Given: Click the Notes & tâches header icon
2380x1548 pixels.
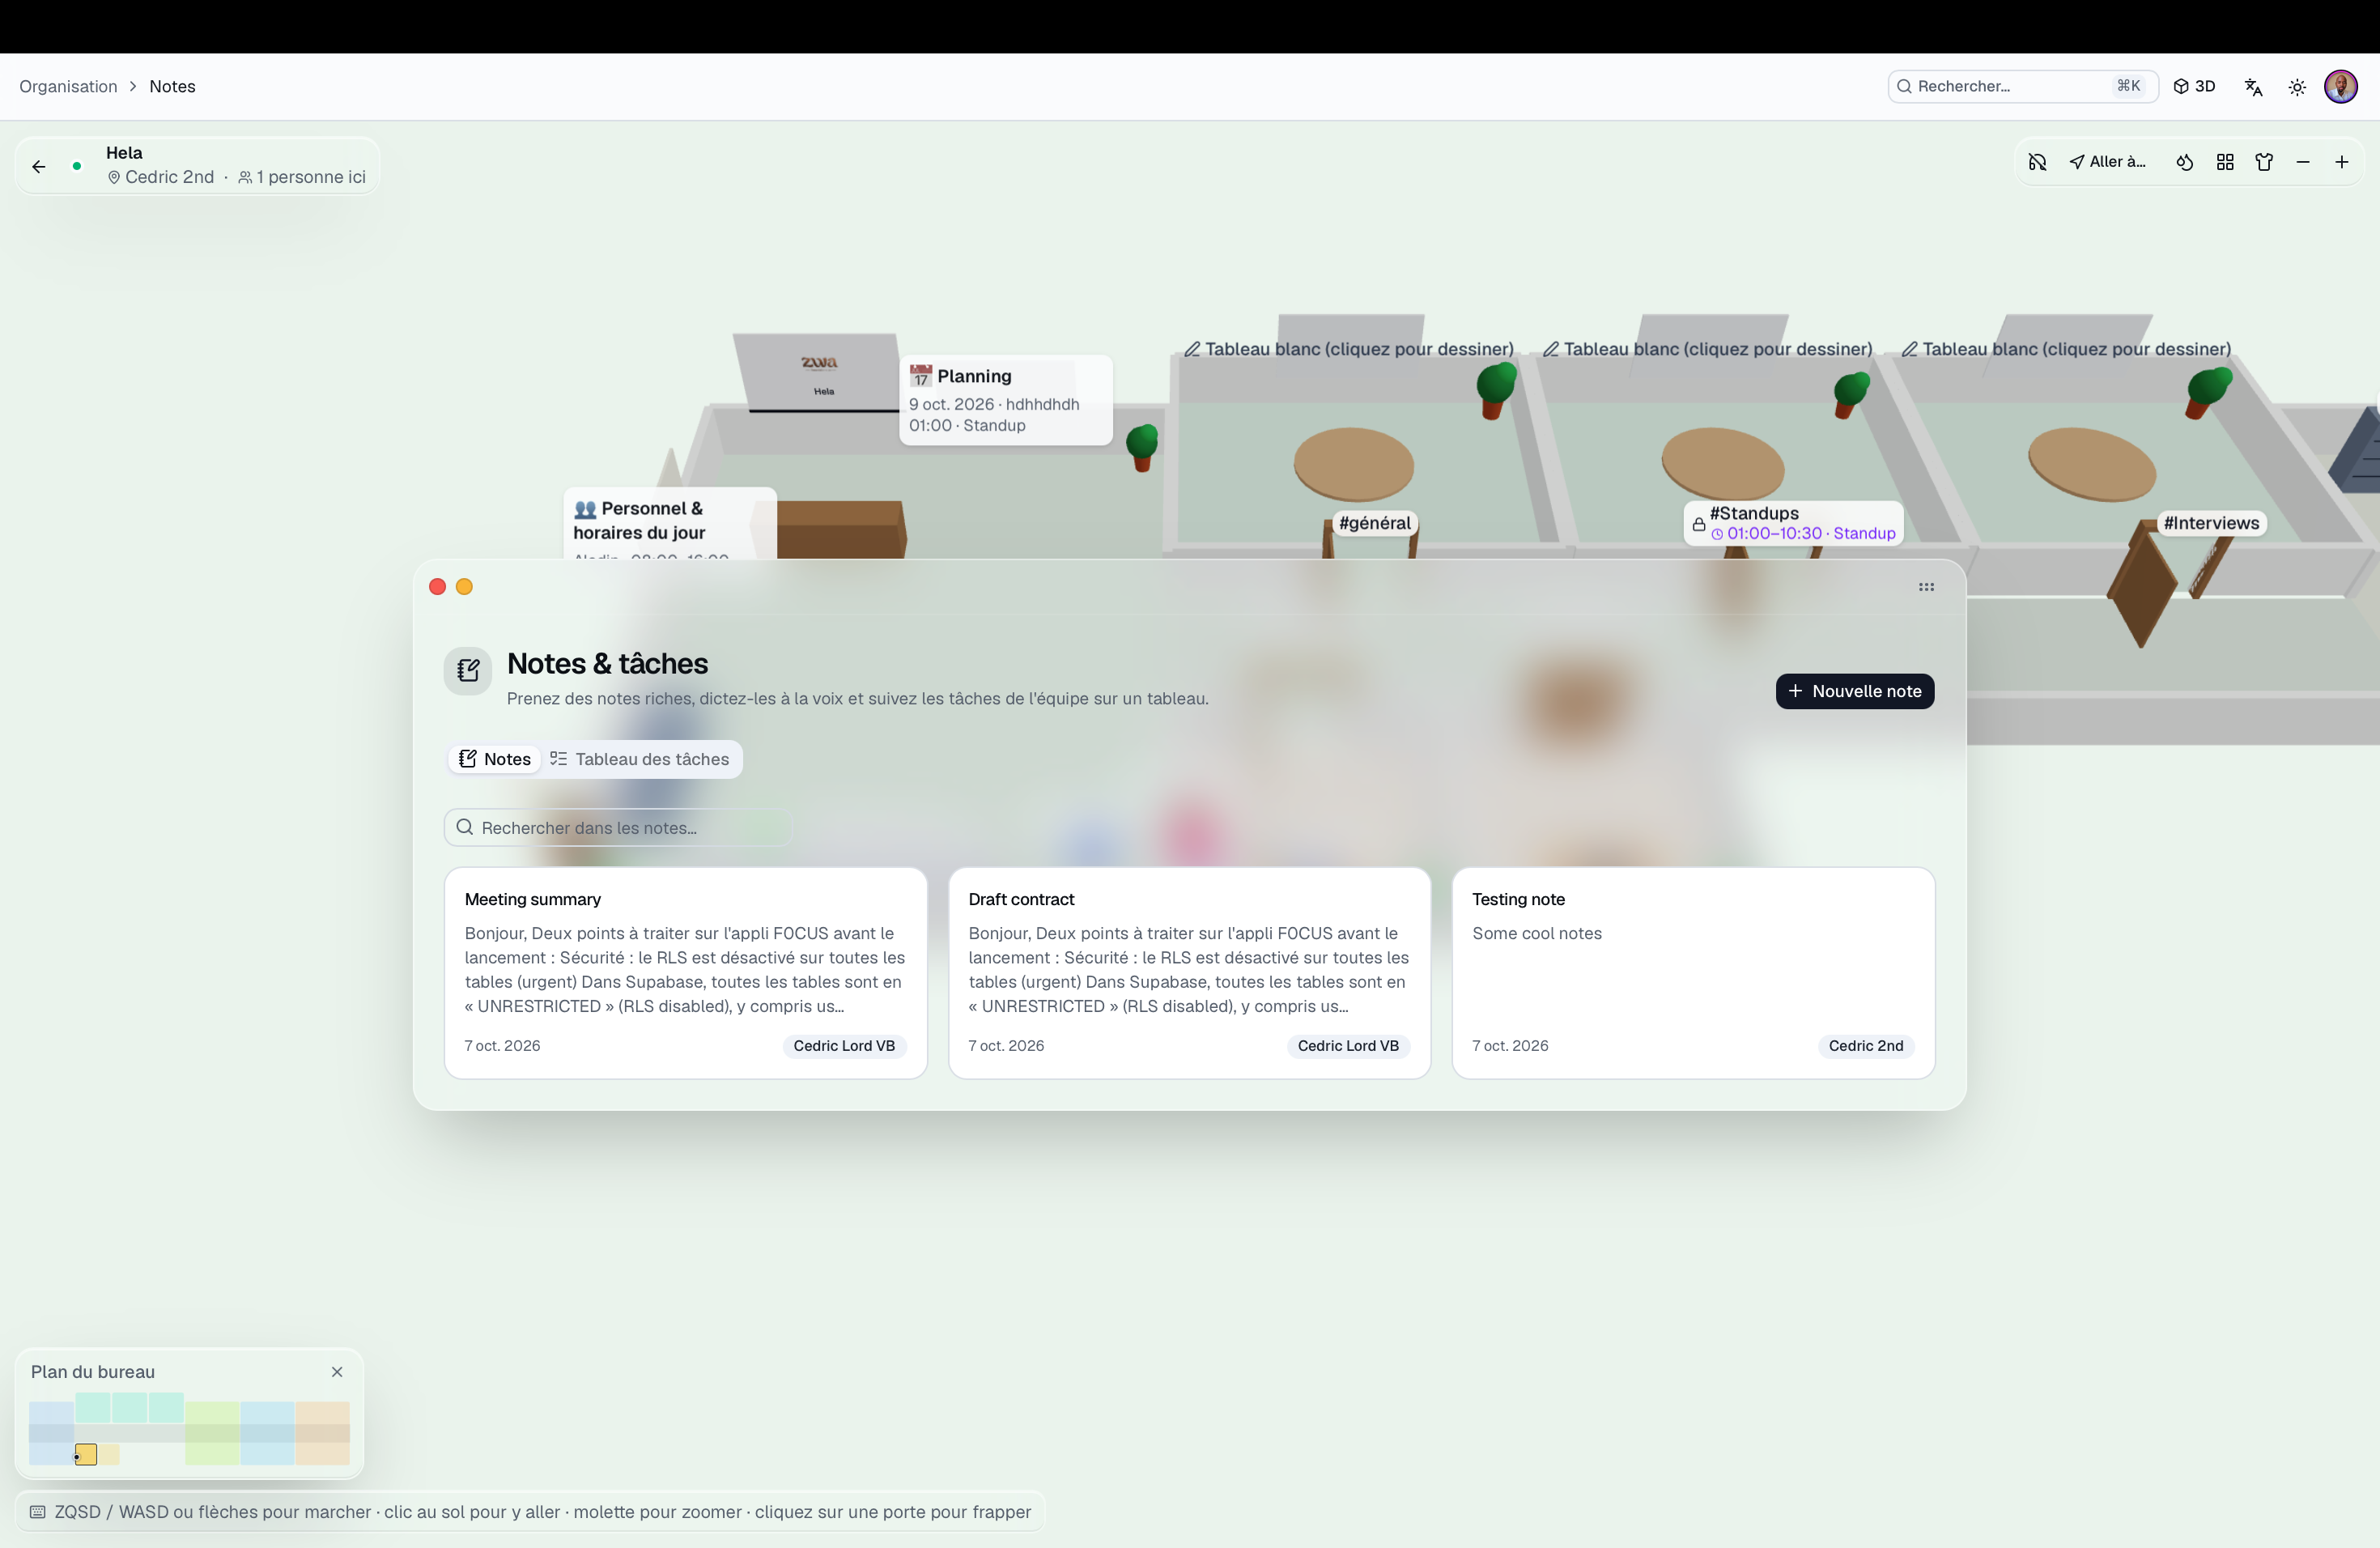Looking at the screenshot, I should 468,670.
